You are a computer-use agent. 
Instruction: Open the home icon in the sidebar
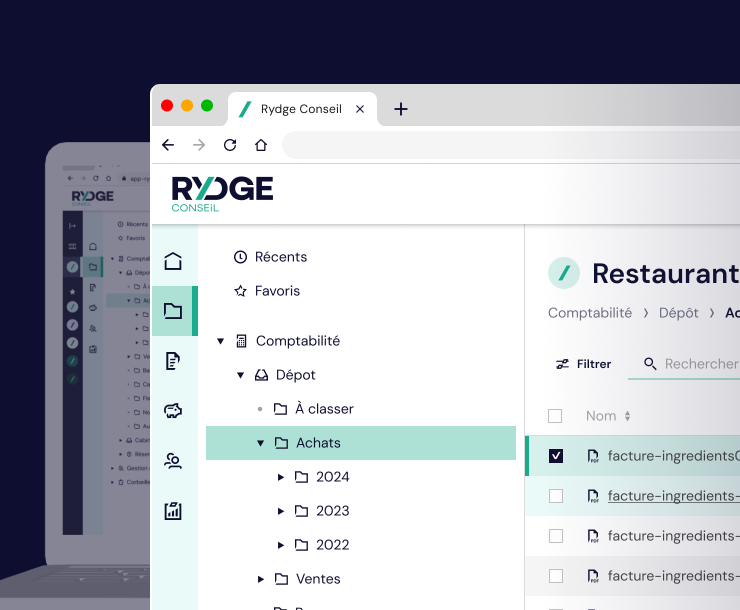[x=173, y=262]
